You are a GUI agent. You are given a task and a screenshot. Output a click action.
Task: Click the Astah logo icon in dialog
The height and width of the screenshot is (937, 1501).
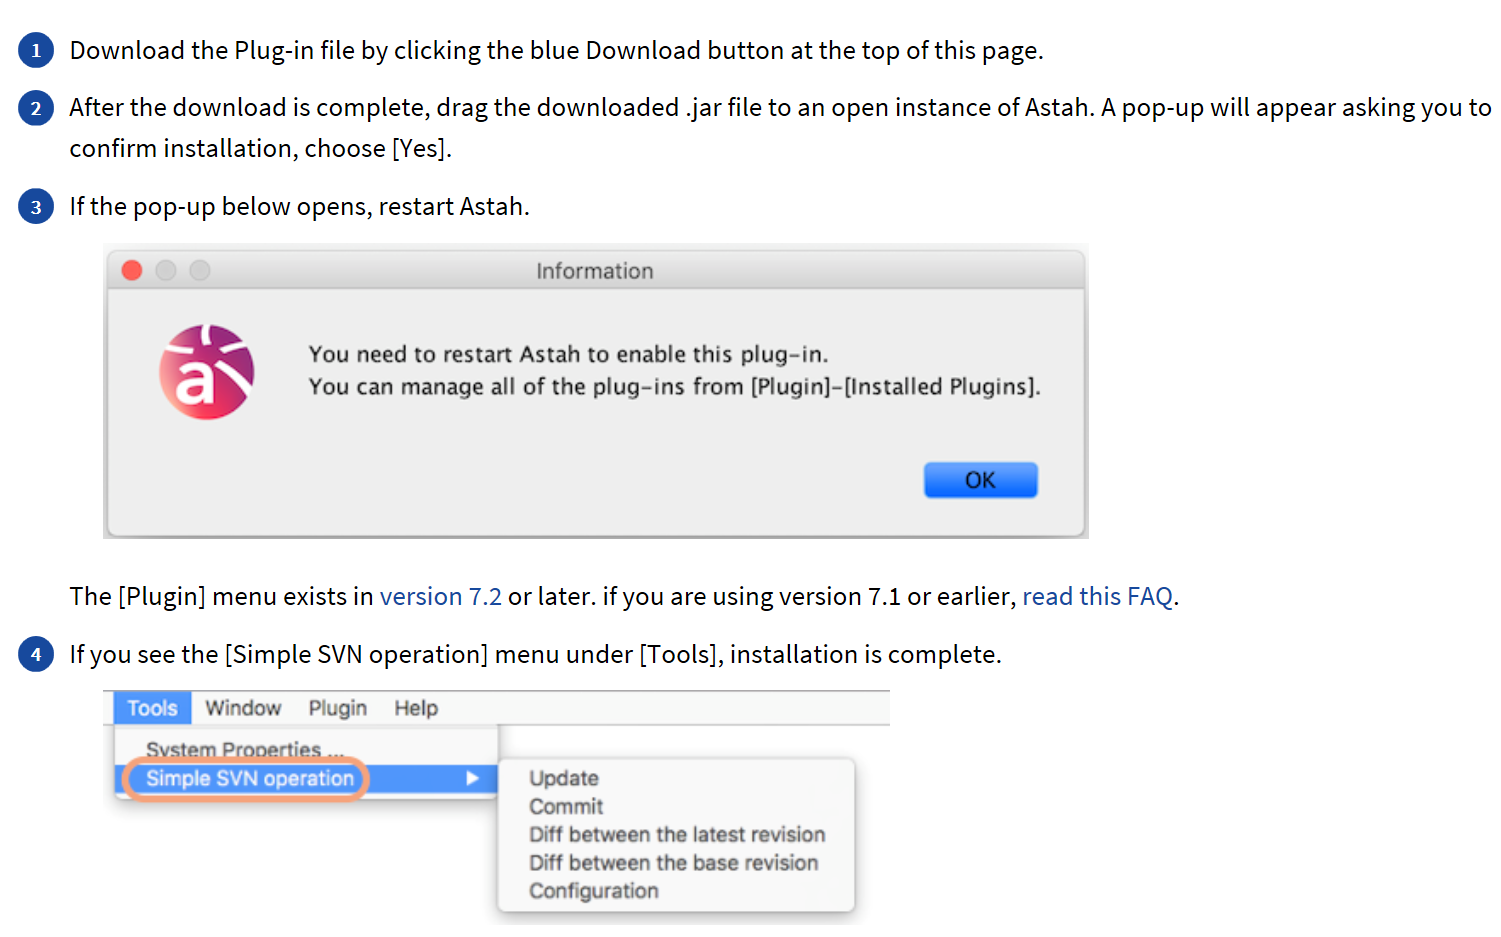coord(207,371)
